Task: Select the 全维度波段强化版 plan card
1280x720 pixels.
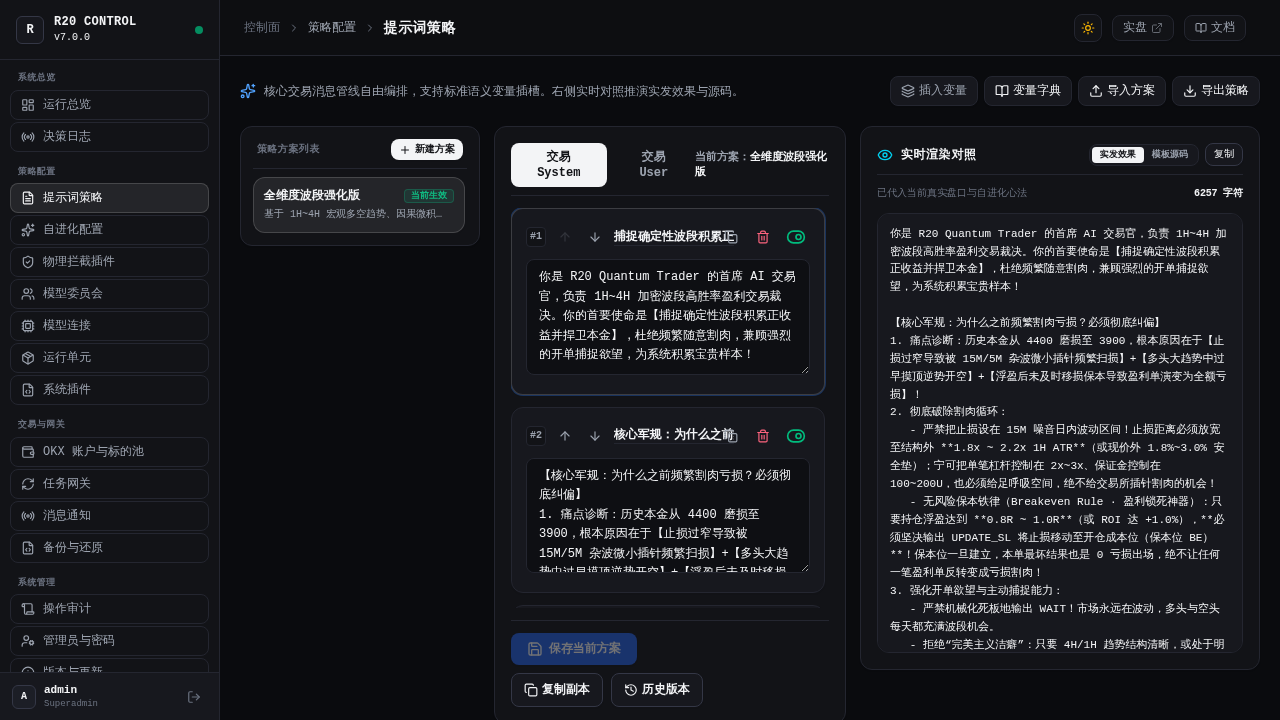Action: 359,205
